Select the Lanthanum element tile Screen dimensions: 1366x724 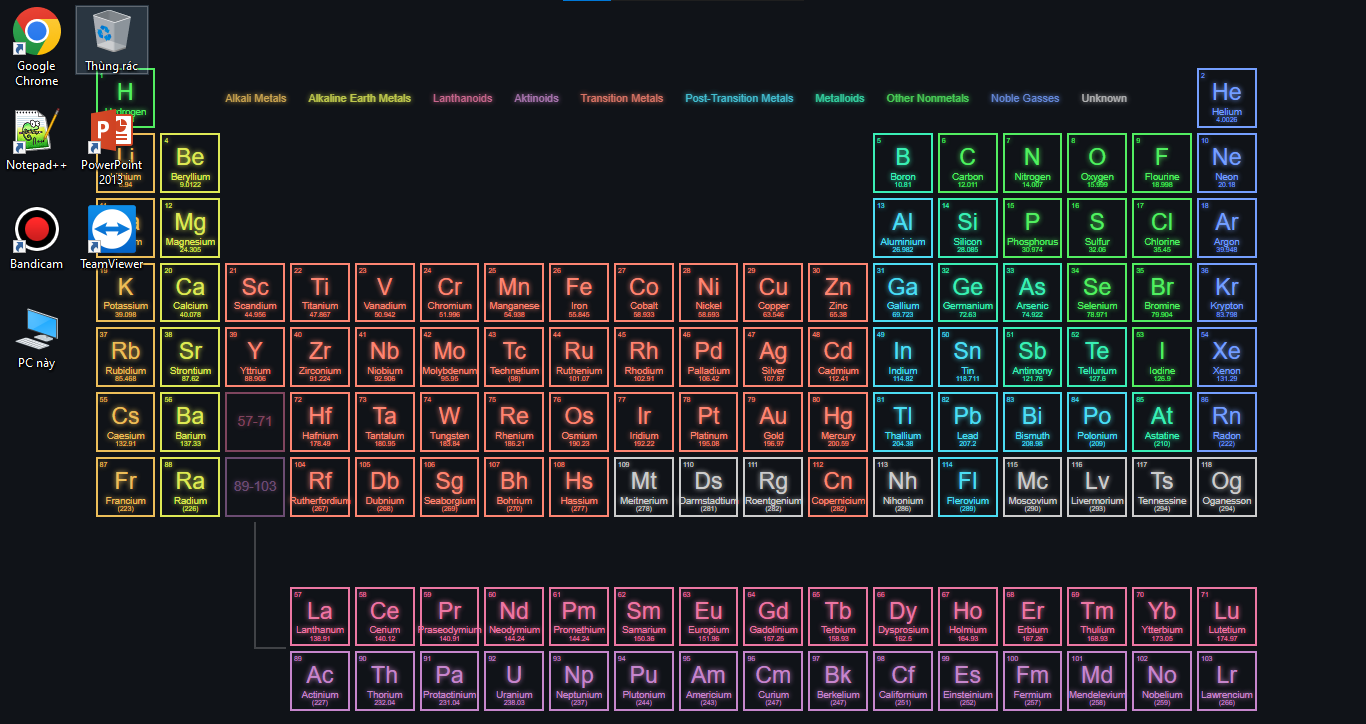pos(320,617)
